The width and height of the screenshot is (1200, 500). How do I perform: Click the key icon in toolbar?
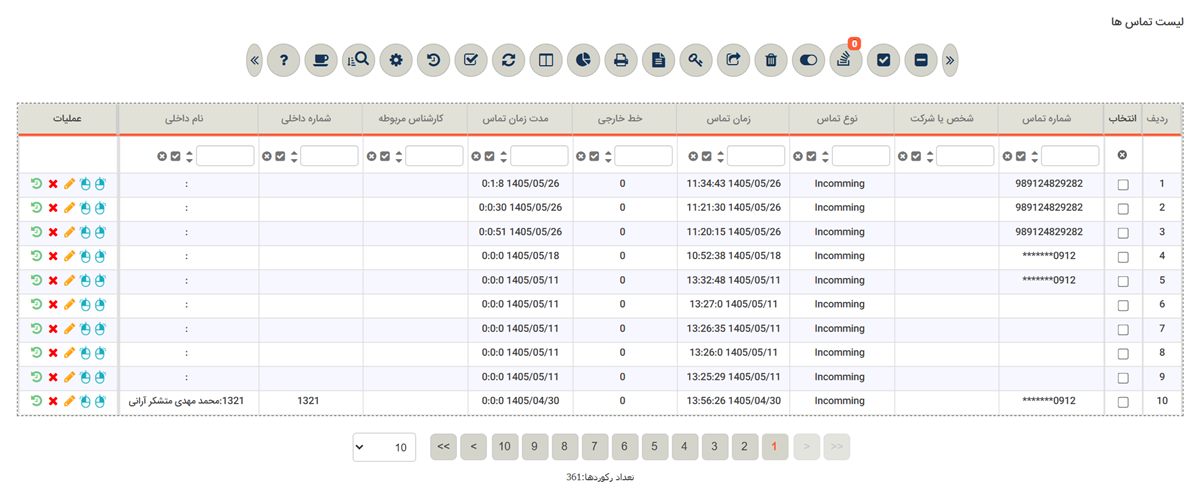pos(695,60)
